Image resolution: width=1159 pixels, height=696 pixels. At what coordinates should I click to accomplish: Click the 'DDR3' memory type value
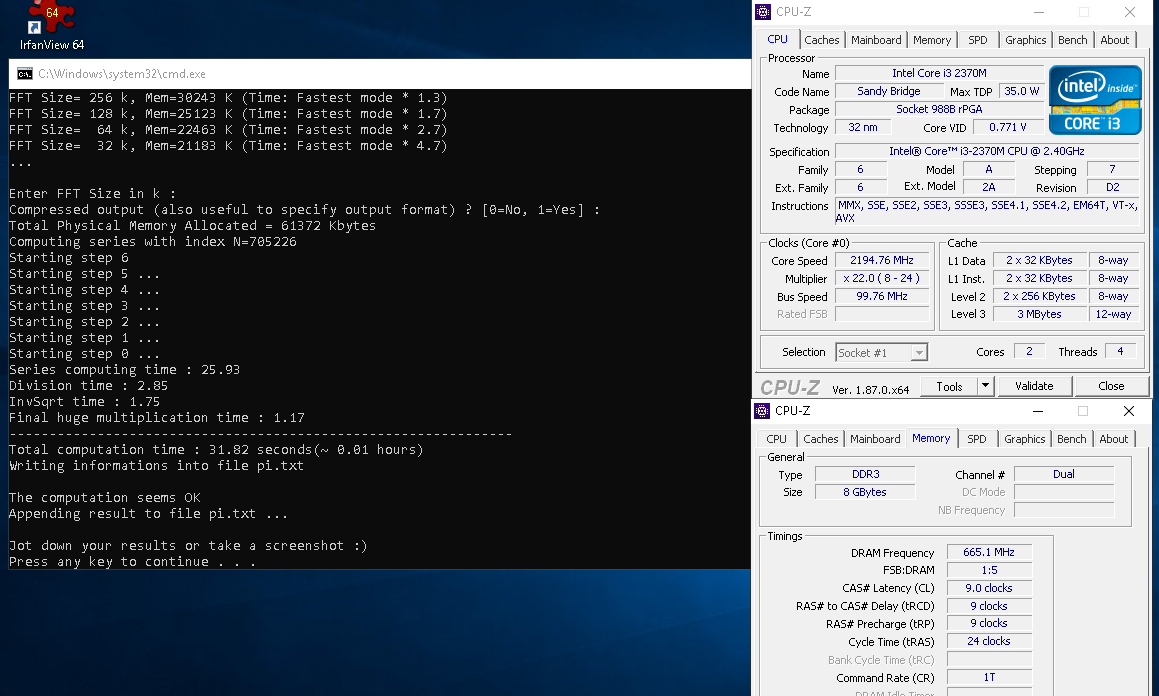(866, 474)
